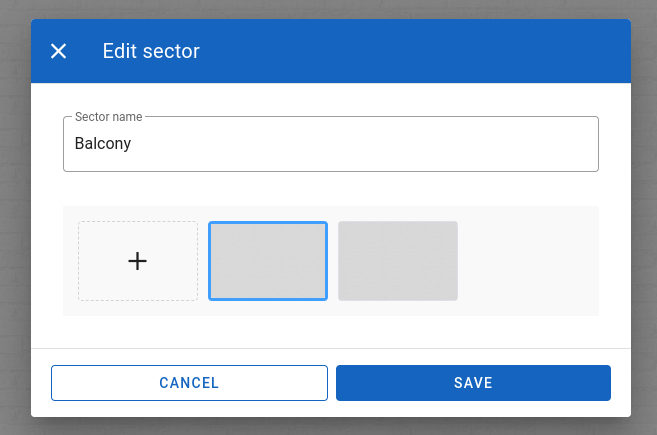Close the Edit sector dialog with X
Image resolution: width=657 pixels, height=435 pixels.
click(x=58, y=51)
